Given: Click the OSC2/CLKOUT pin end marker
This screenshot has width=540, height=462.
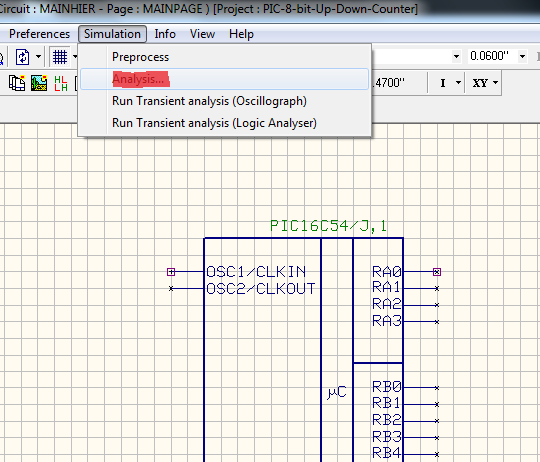Looking at the screenshot, I should tap(171, 288).
